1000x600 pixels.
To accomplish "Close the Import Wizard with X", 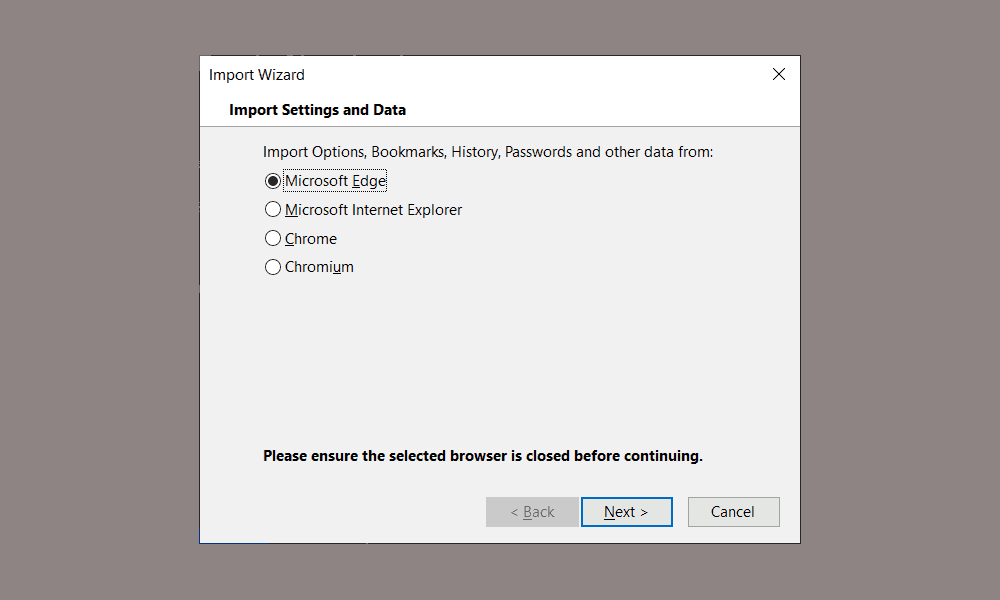I will click(779, 74).
